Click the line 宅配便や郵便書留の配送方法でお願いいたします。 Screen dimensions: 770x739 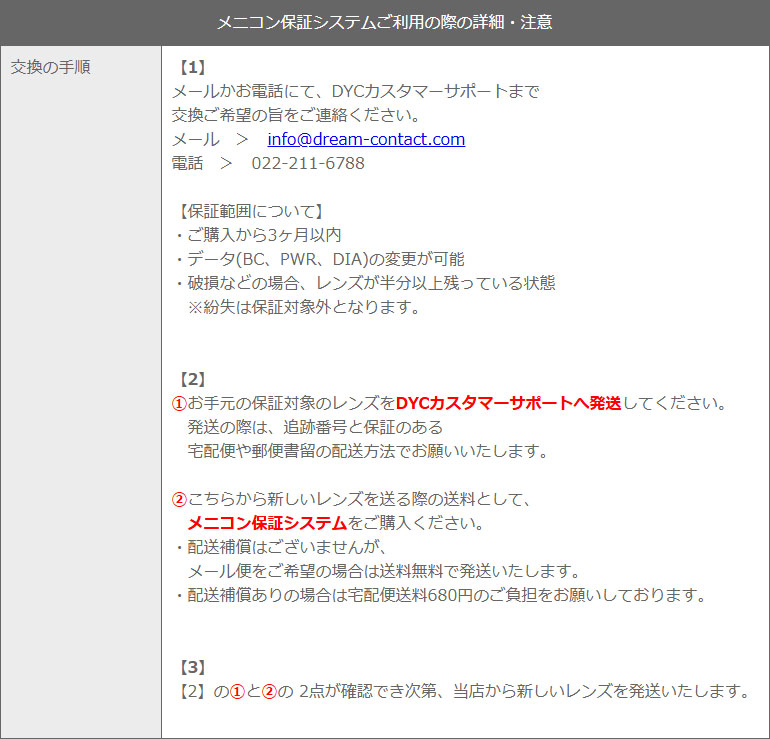tap(367, 451)
